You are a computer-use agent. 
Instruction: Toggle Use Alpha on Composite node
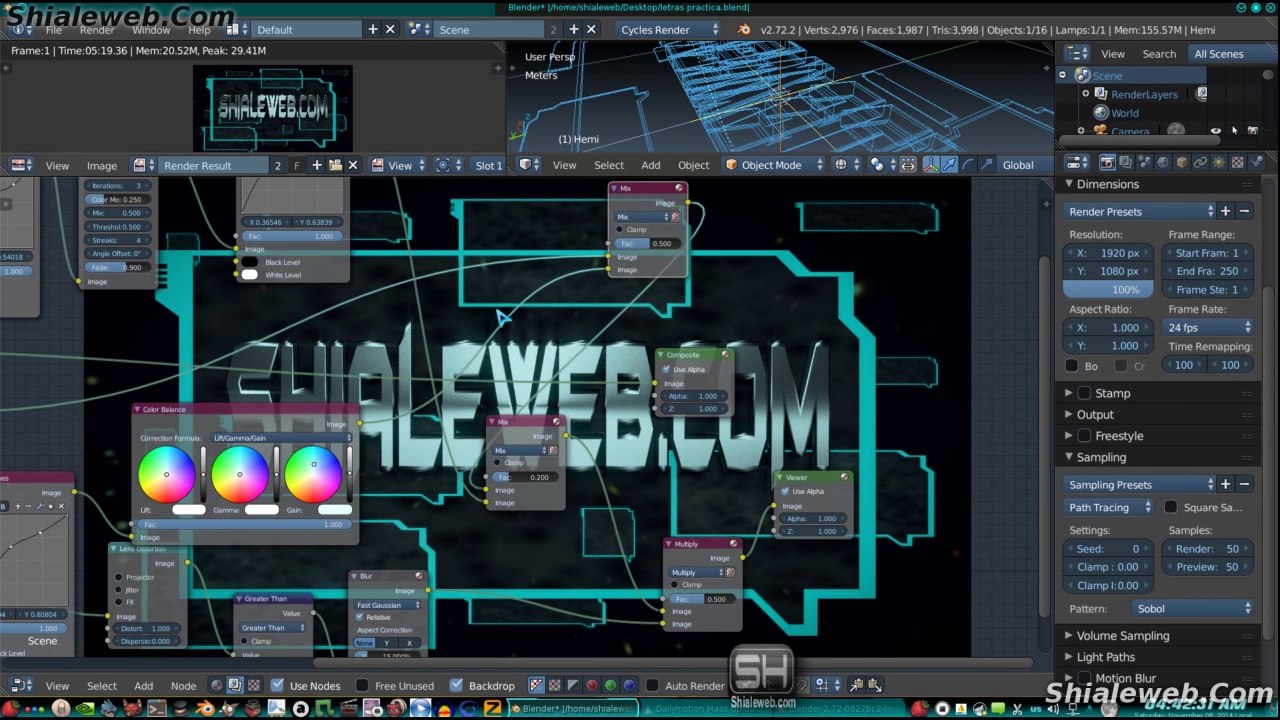tap(667, 369)
